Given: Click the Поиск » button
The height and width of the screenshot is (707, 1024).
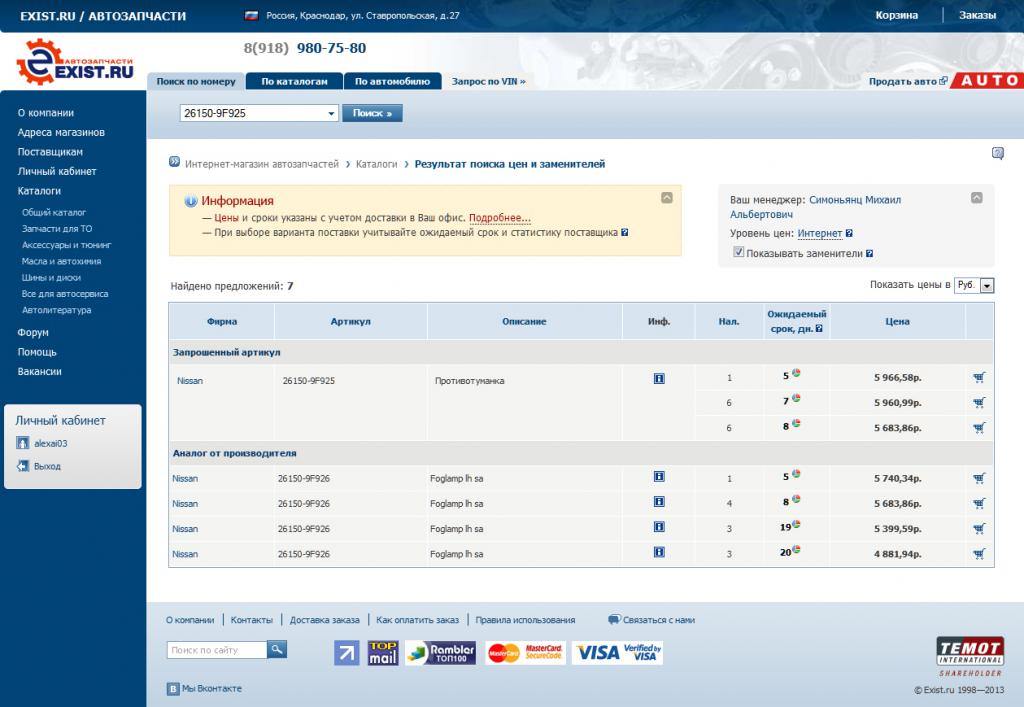Looking at the screenshot, I should 372,114.
